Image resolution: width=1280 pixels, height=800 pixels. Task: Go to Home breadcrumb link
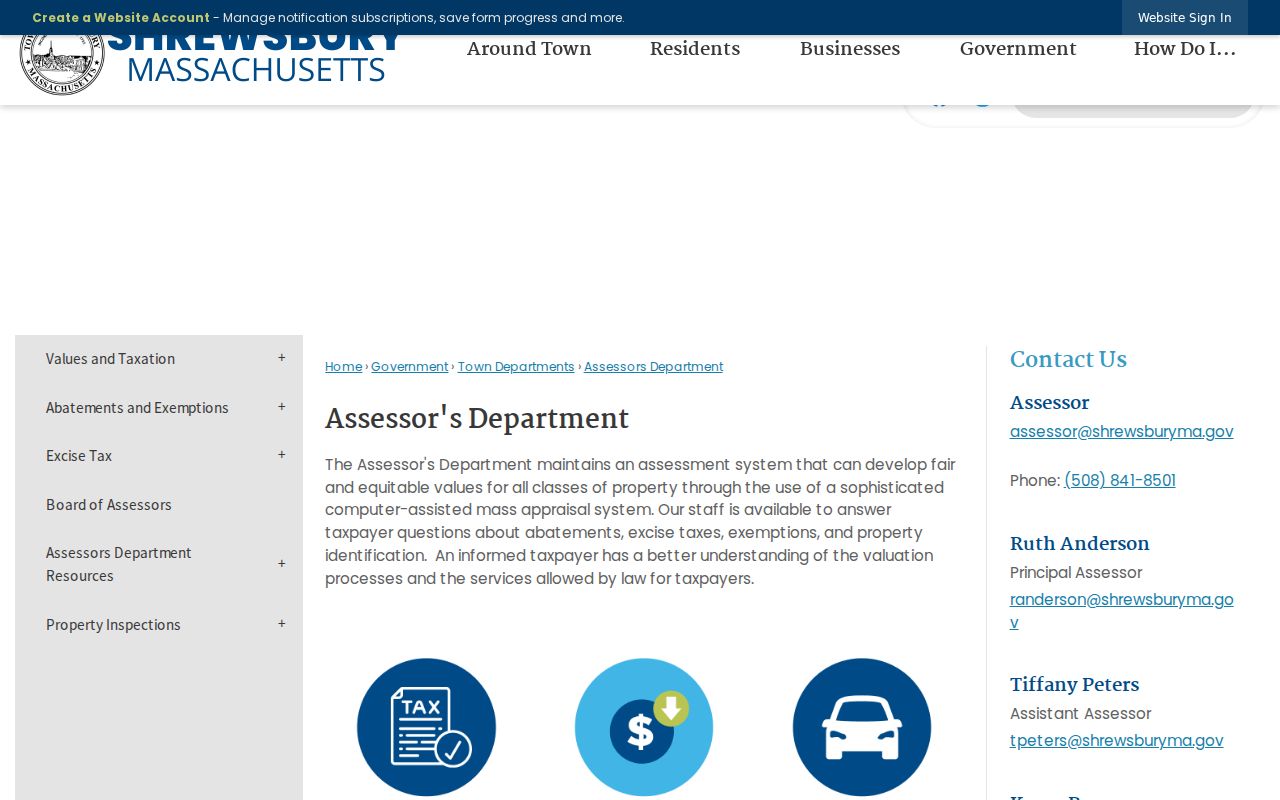(343, 367)
